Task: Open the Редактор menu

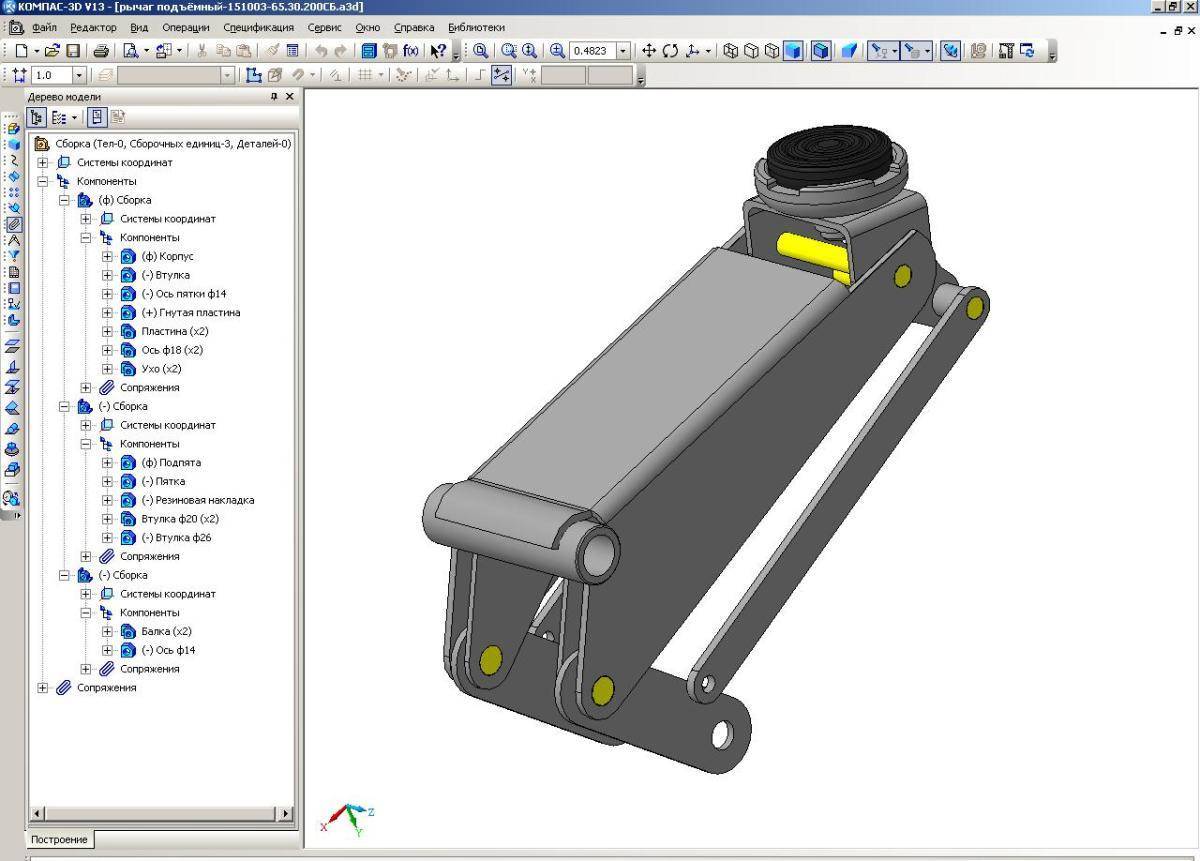Action: coord(93,27)
